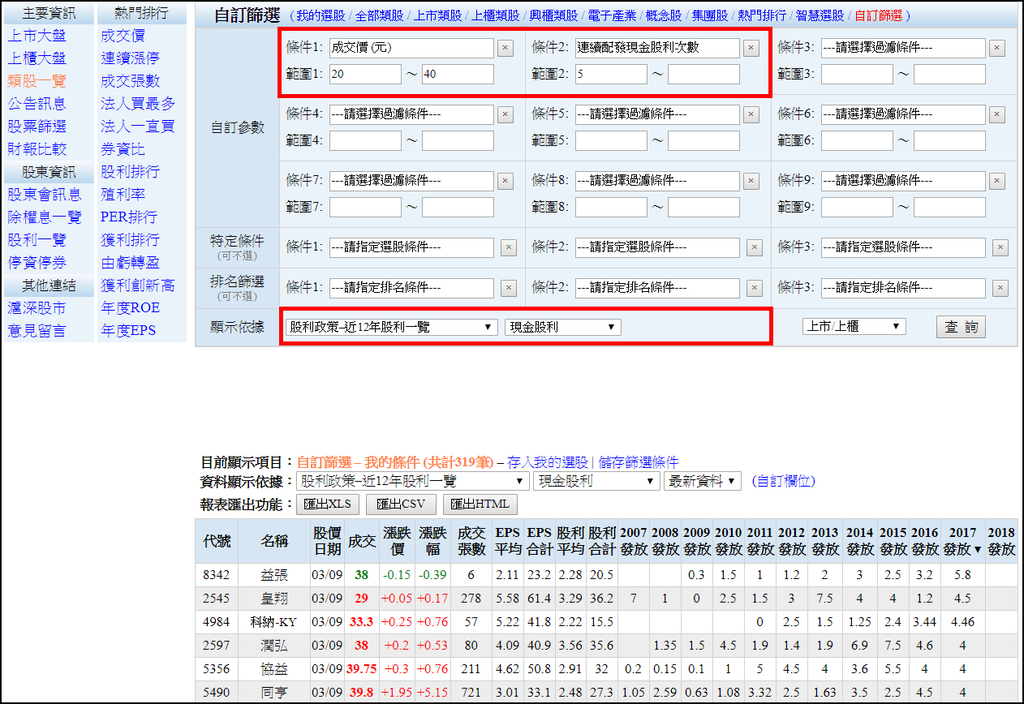
Task: Clear 特定條件 condition 1 × button
Action: [508, 248]
